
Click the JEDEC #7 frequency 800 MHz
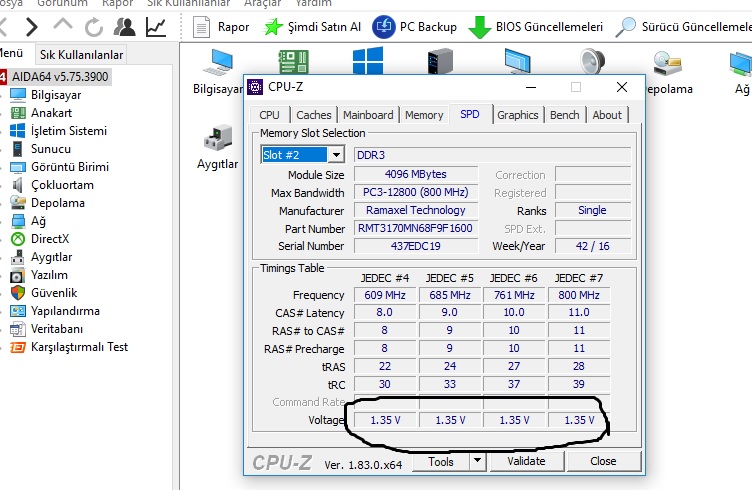[579, 295]
